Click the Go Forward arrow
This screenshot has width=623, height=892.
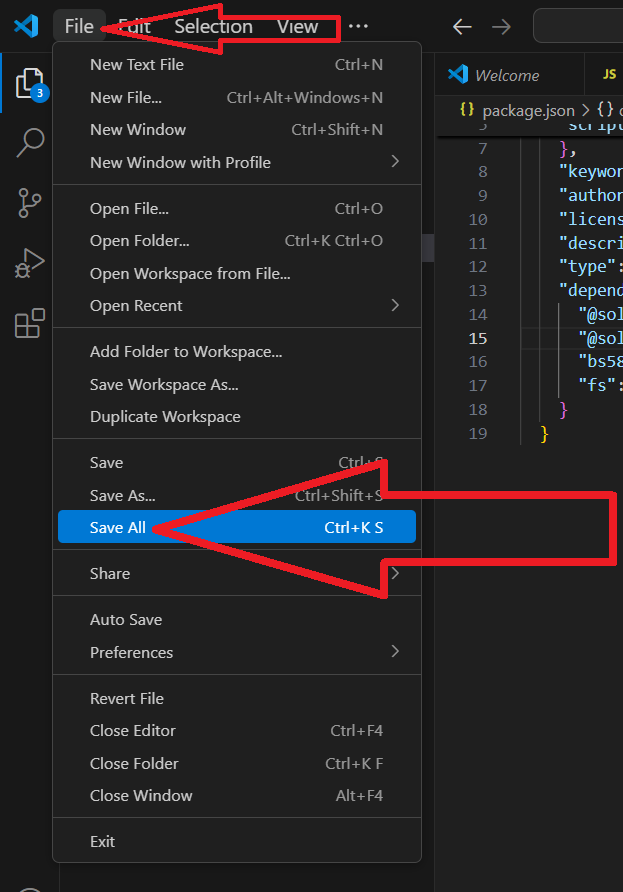[501, 27]
